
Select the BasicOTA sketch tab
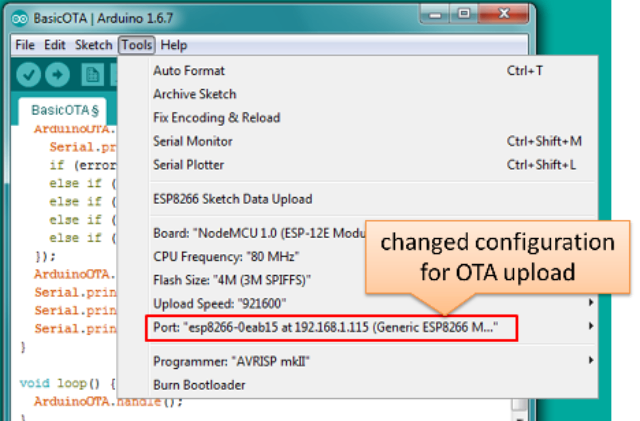coord(65,111)
